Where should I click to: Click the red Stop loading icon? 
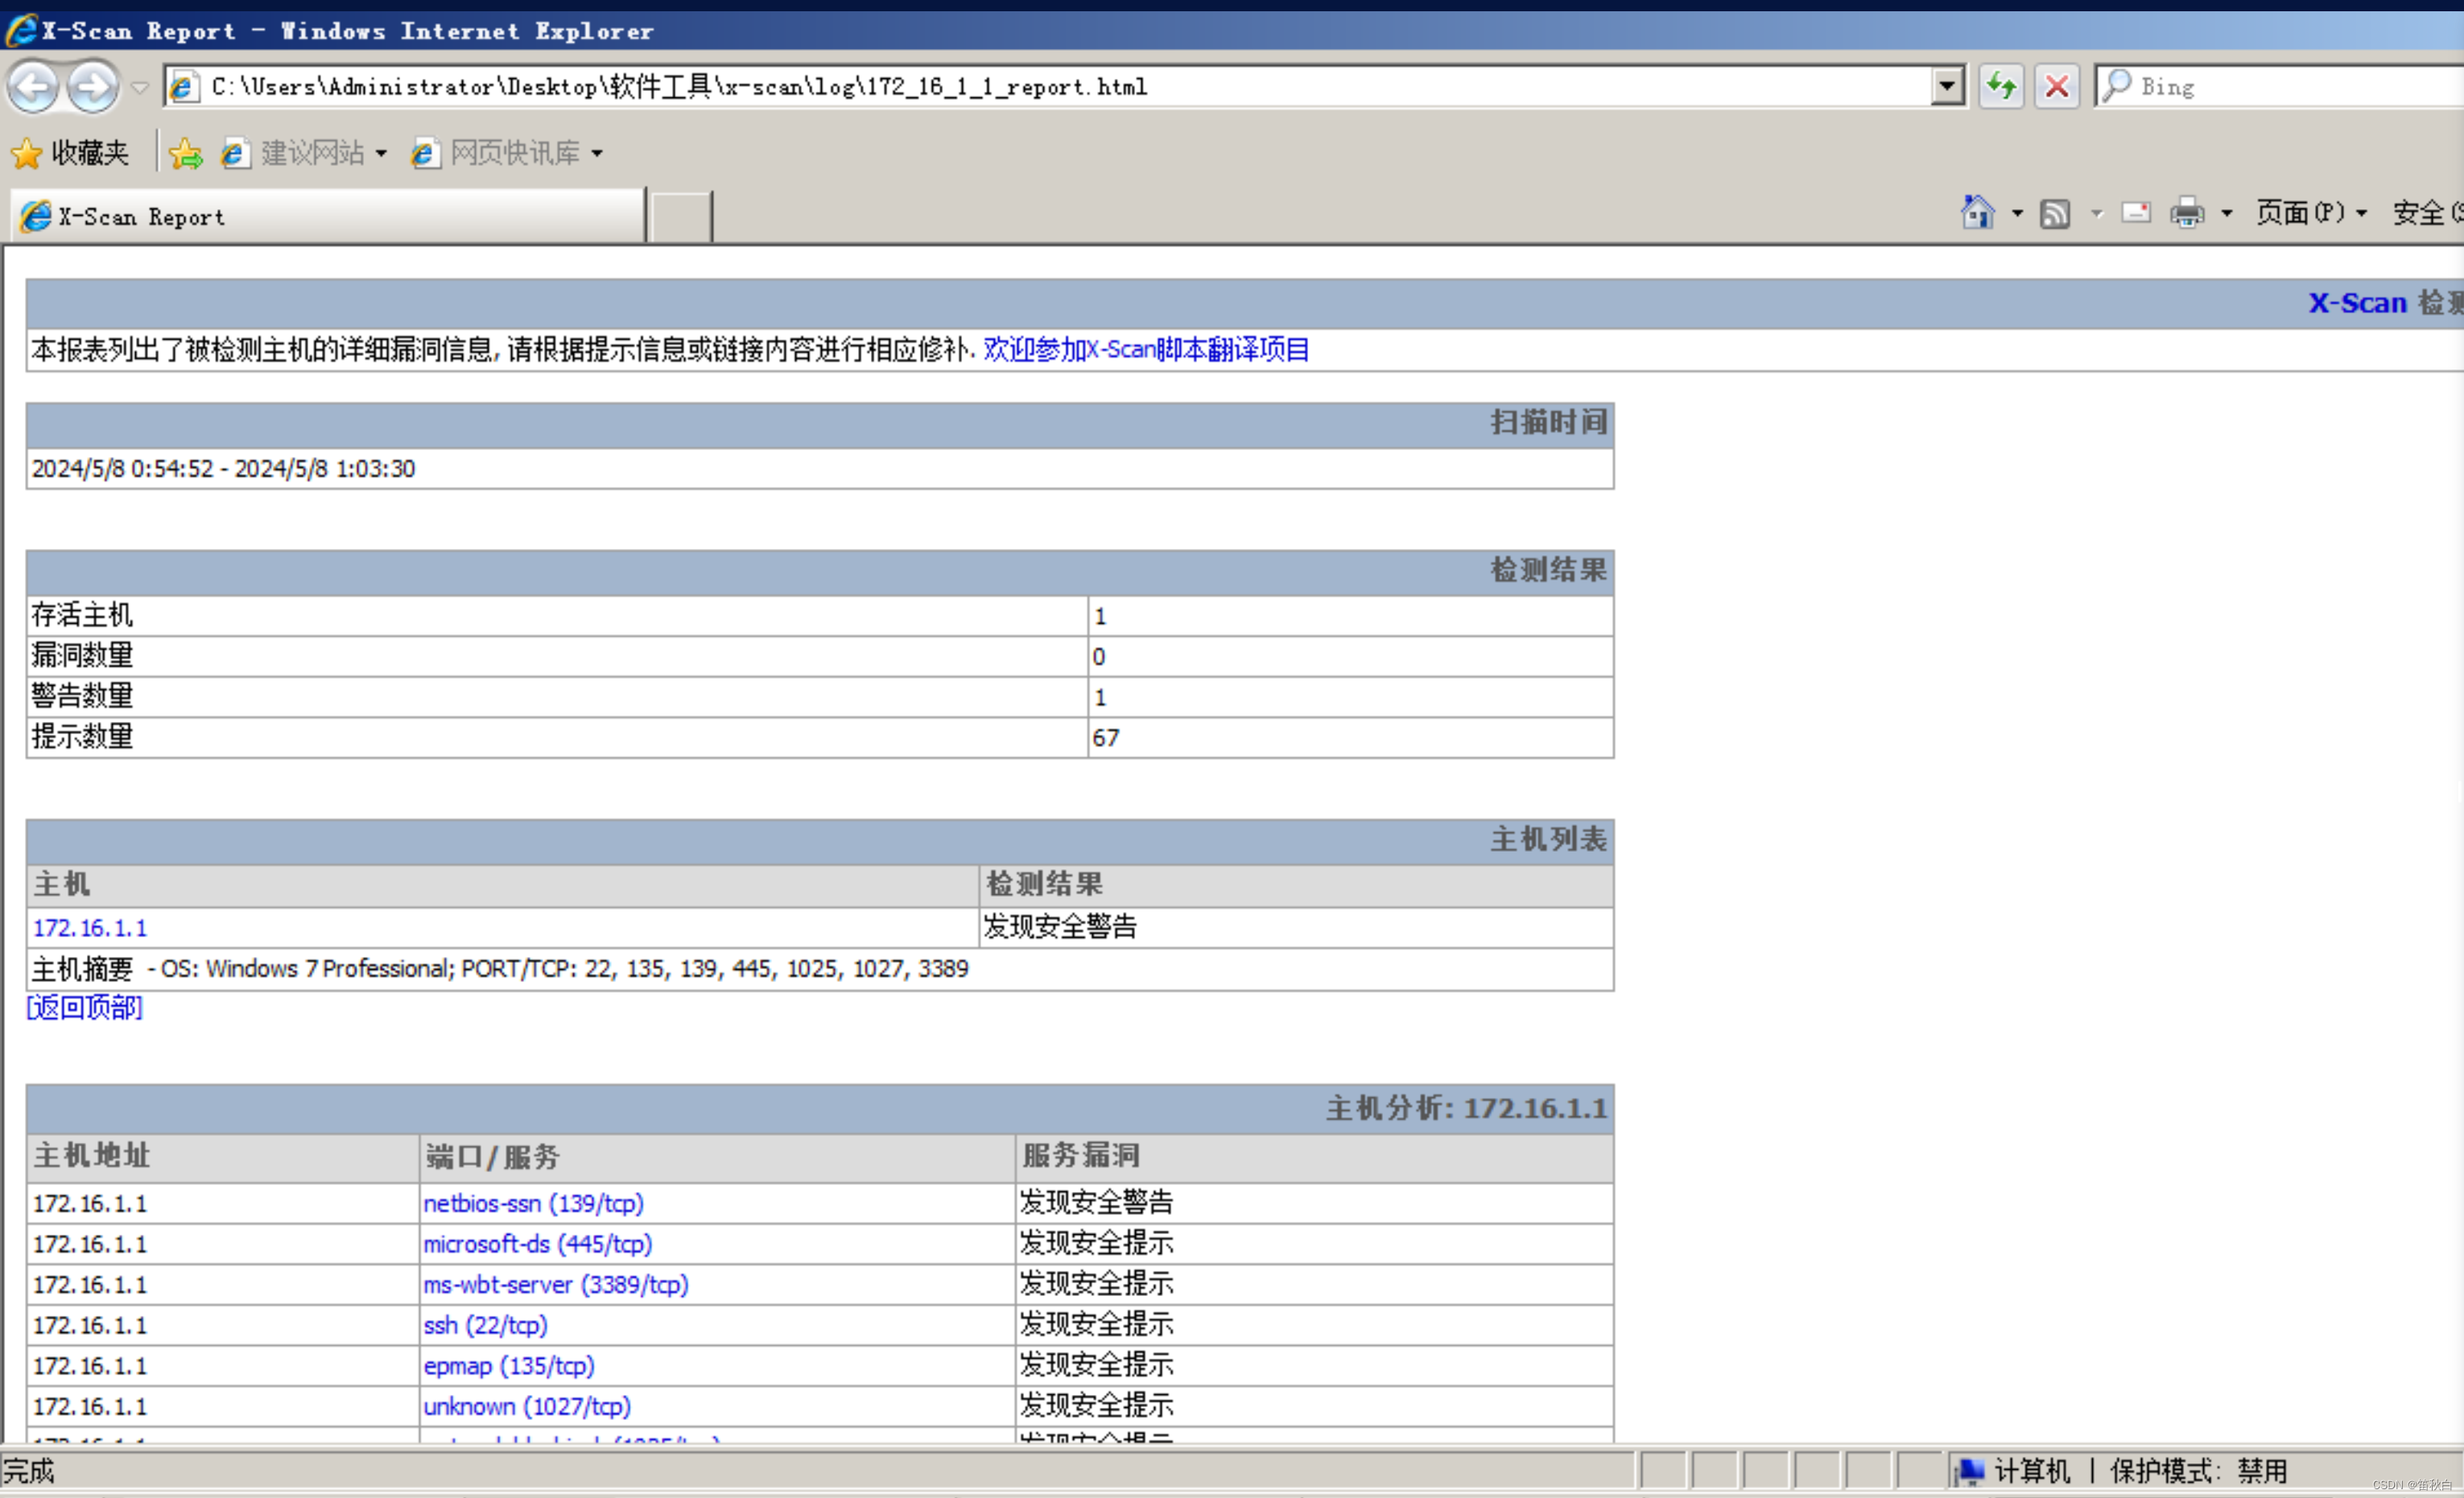(2056, 87)
